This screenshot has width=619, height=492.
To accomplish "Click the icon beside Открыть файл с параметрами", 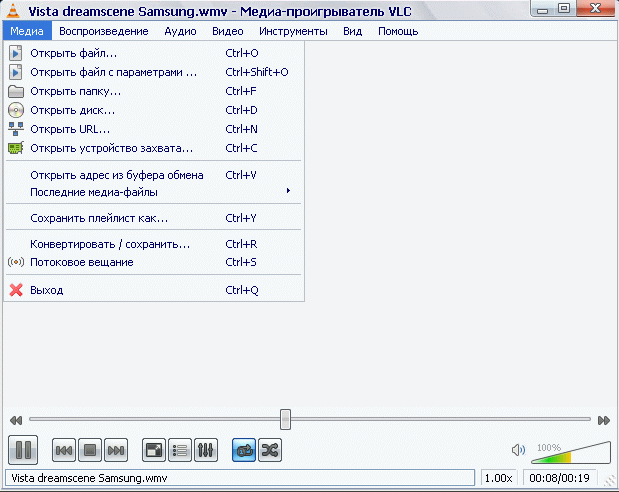I will point(15,72).
